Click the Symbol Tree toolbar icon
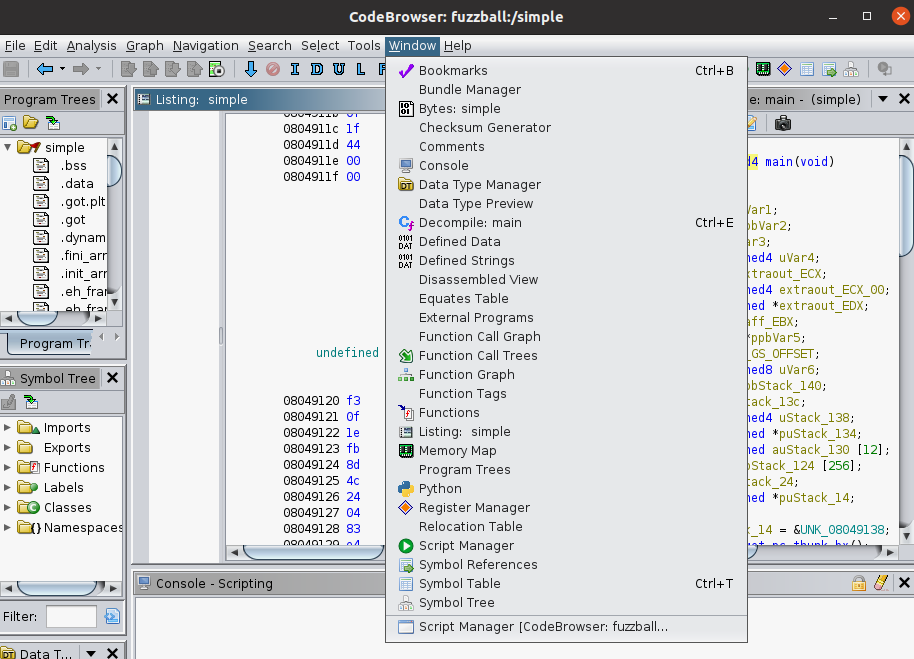The image size is (914, 659). click(x=851, y=69)
